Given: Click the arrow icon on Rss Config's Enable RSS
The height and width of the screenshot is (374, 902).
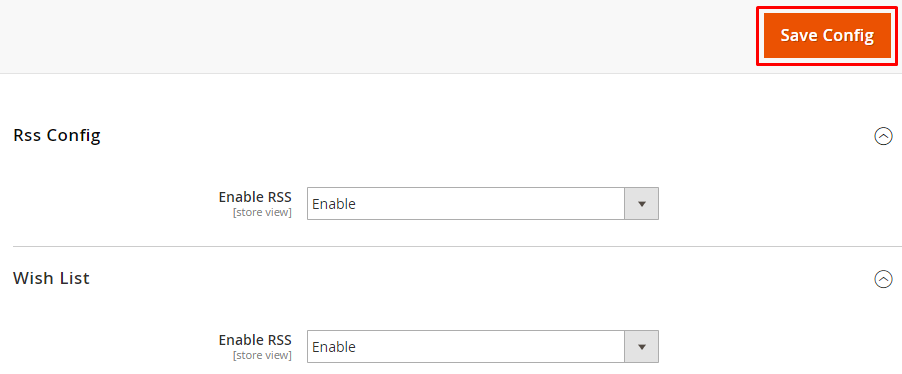Looking at the screenshot, I should 641,204.
